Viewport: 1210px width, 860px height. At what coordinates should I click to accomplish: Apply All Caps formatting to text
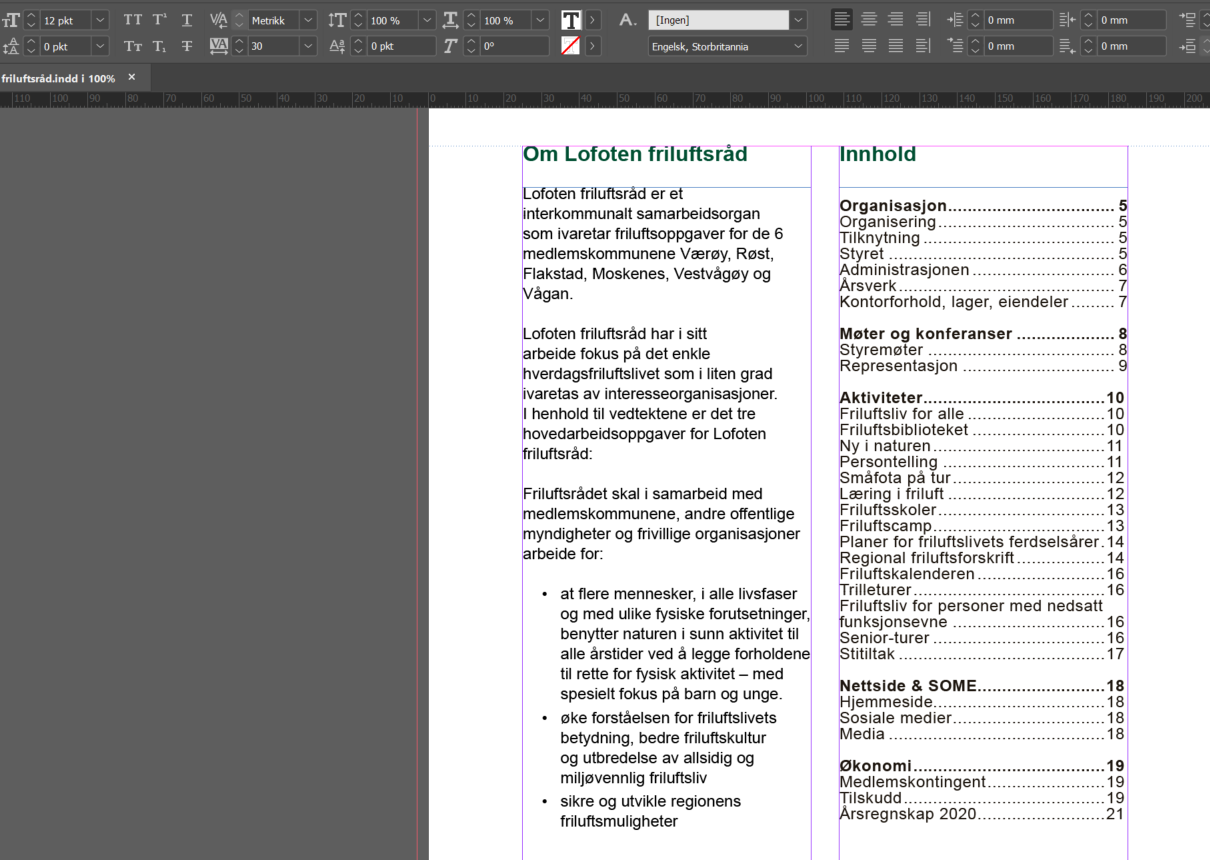tap(131, 19)
